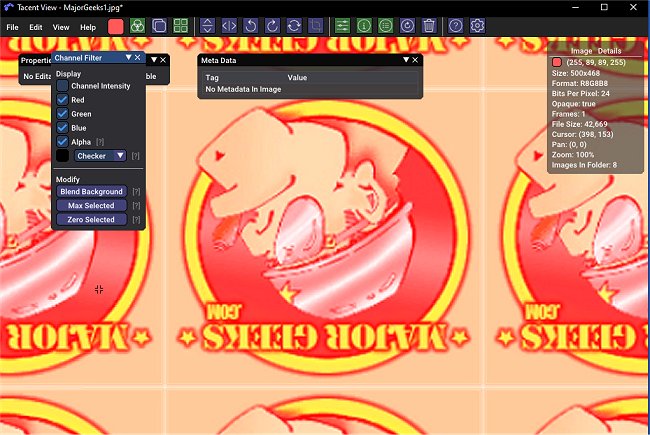Enable the Channel Intensity checkbox
The width and height of the screenshot is (650, 435).
62,86
